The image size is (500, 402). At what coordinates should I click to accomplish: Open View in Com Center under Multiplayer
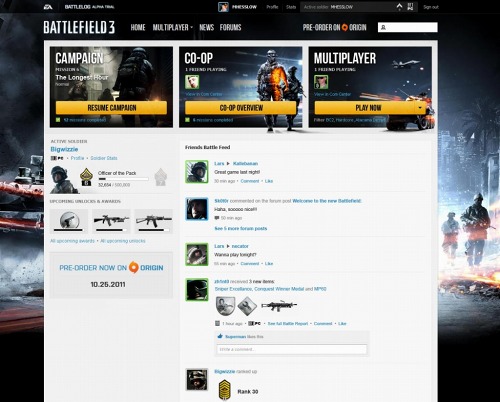coord(333,94)
